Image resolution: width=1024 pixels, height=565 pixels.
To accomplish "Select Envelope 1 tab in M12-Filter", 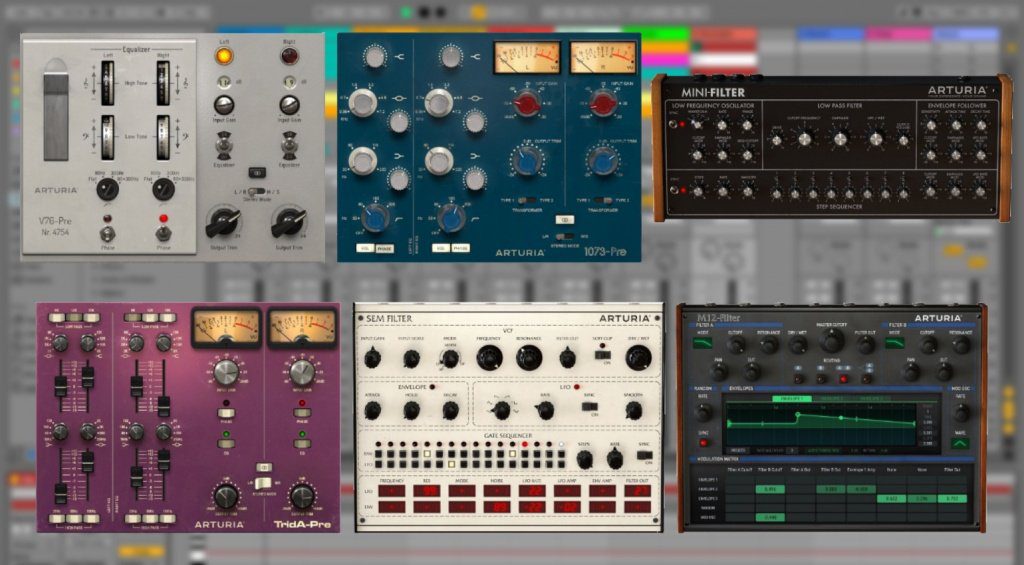I will pos(792,398).
